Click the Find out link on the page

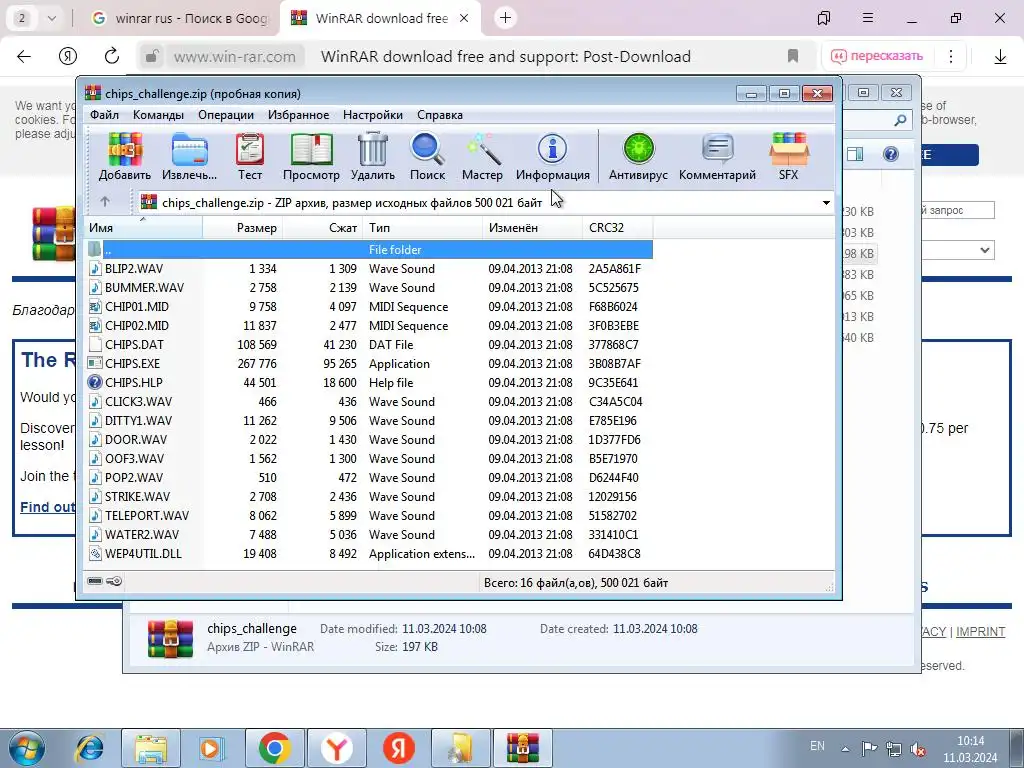tap(48, 507)
